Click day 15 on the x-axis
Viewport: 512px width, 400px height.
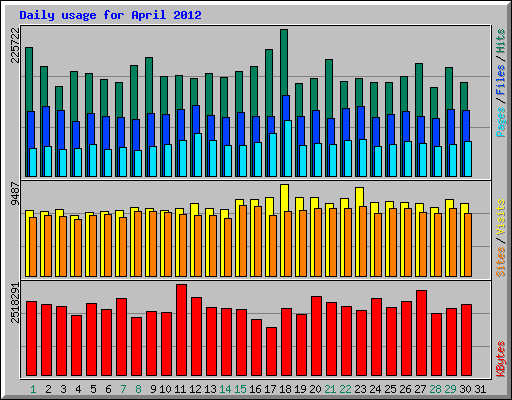click(x=240, y=389)
